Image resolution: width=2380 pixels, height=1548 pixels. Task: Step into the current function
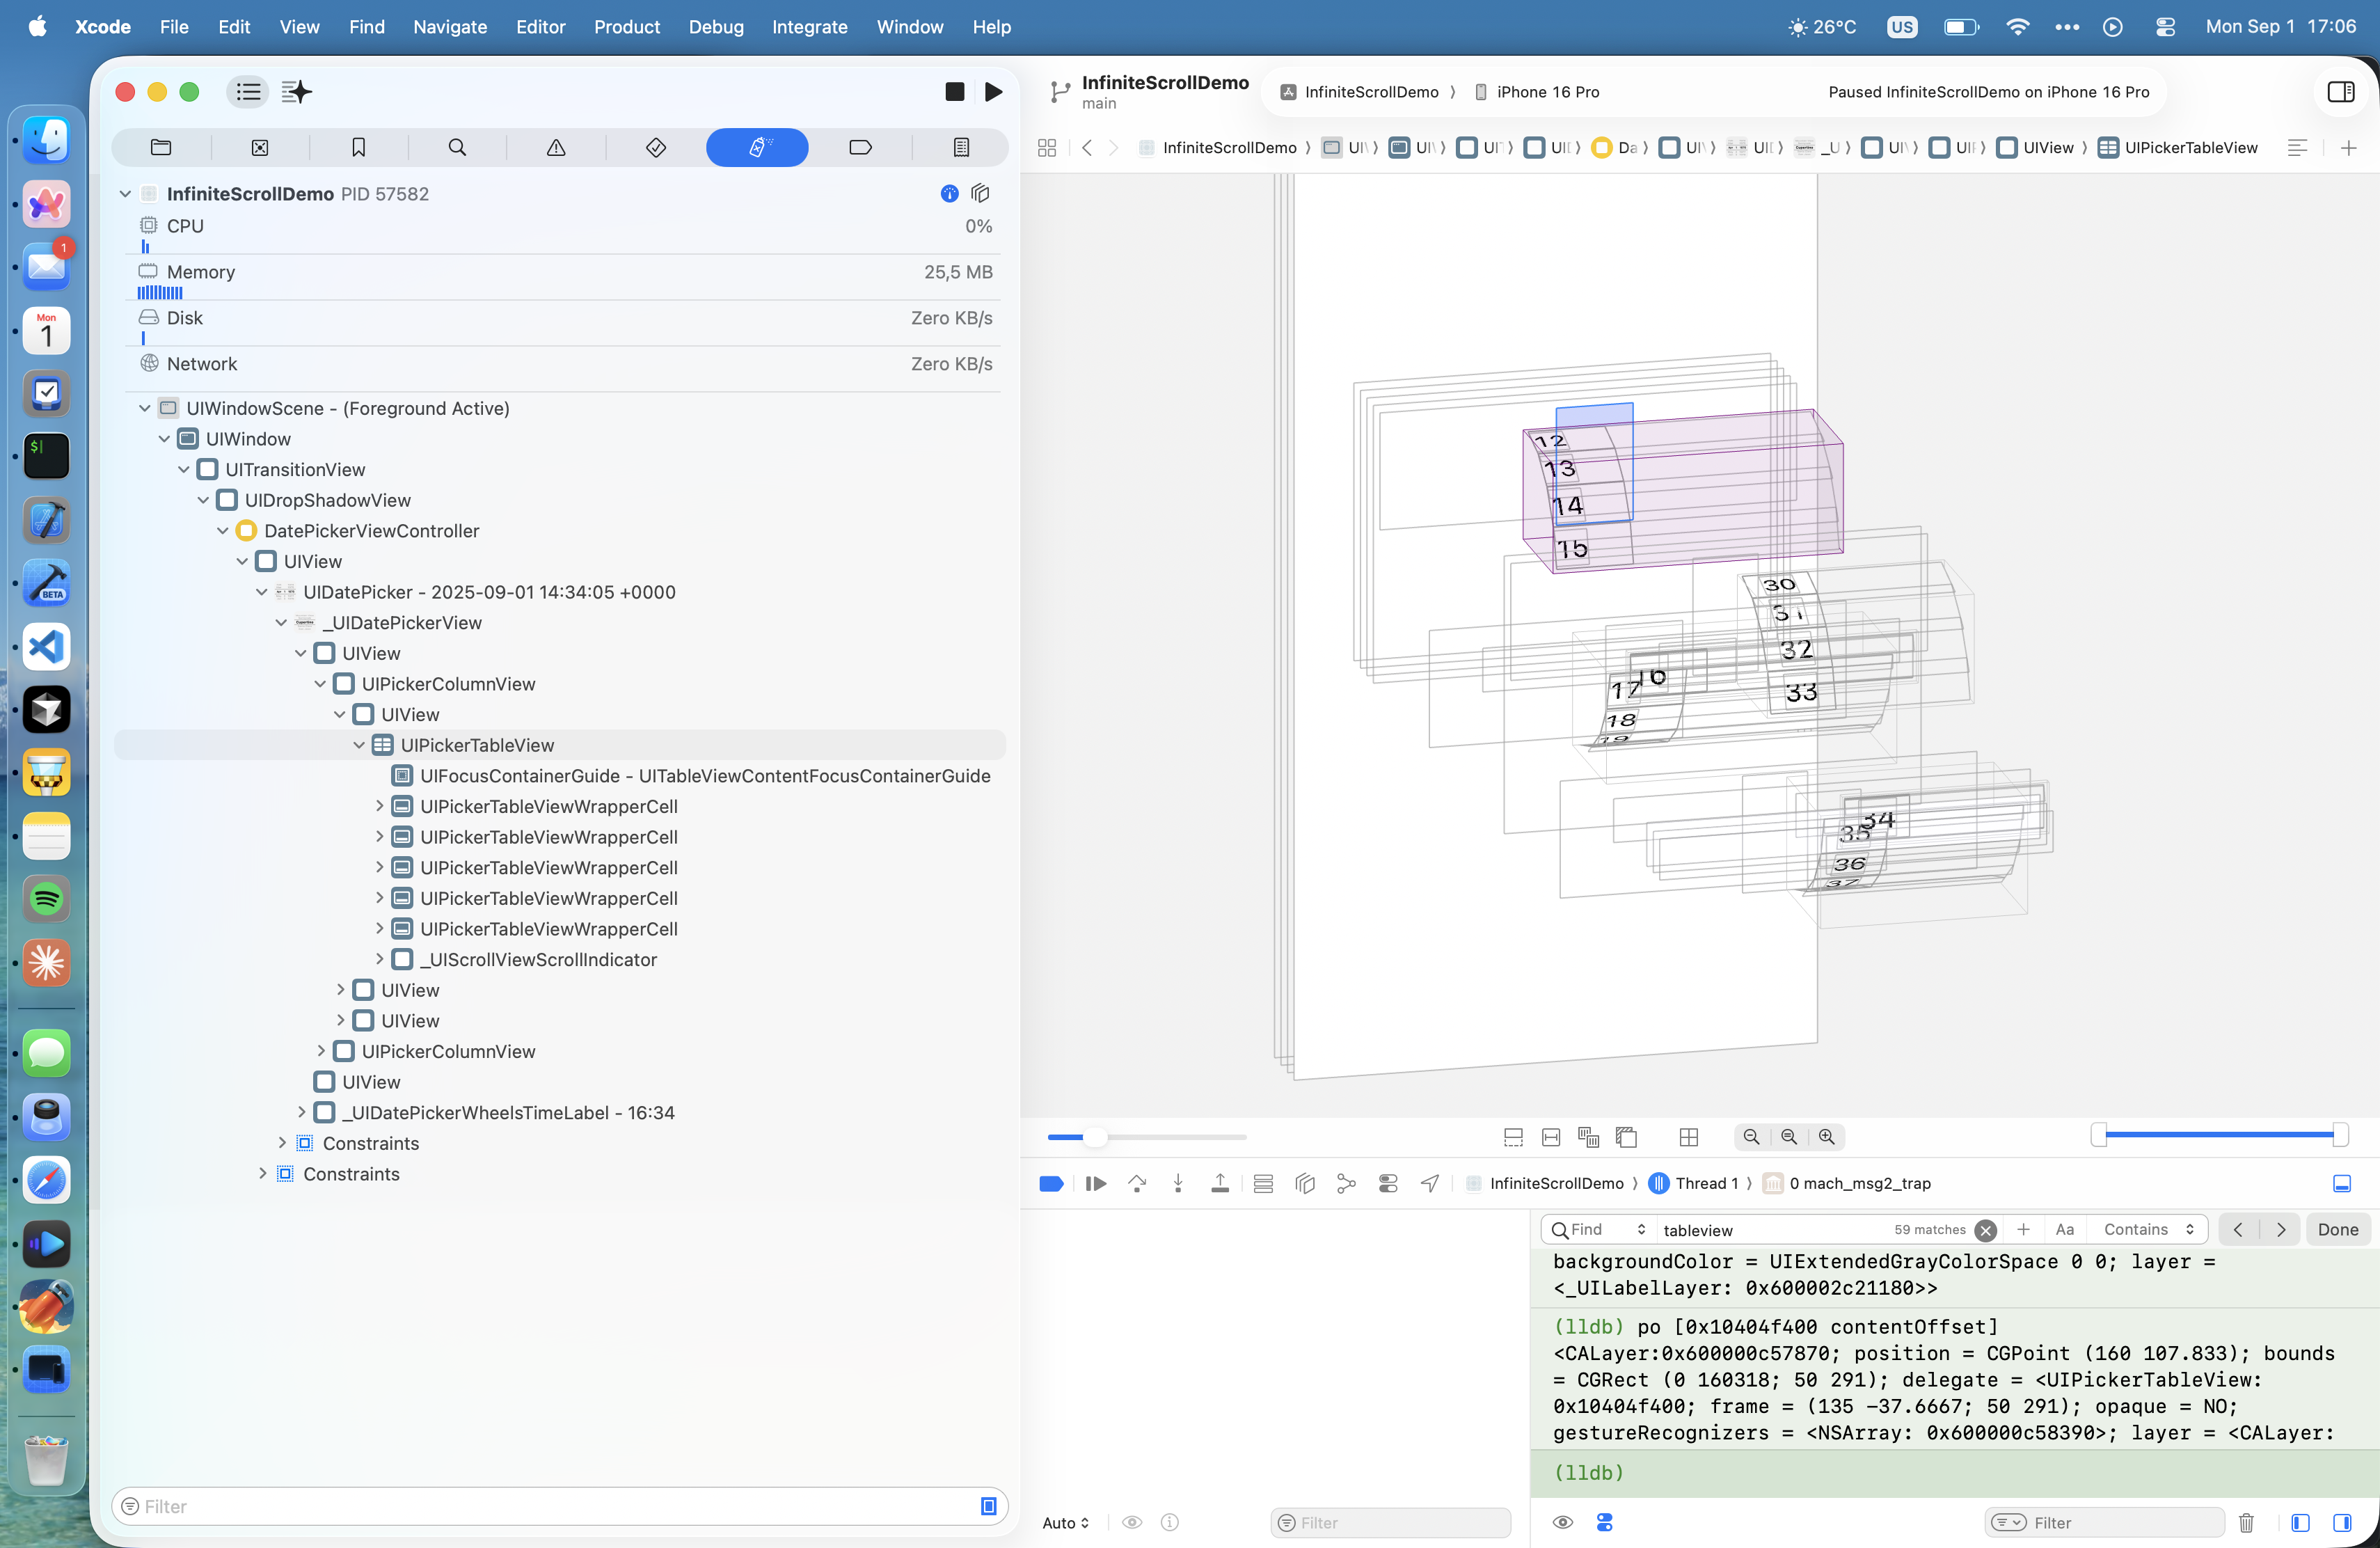click(x=1178, y=1183)
